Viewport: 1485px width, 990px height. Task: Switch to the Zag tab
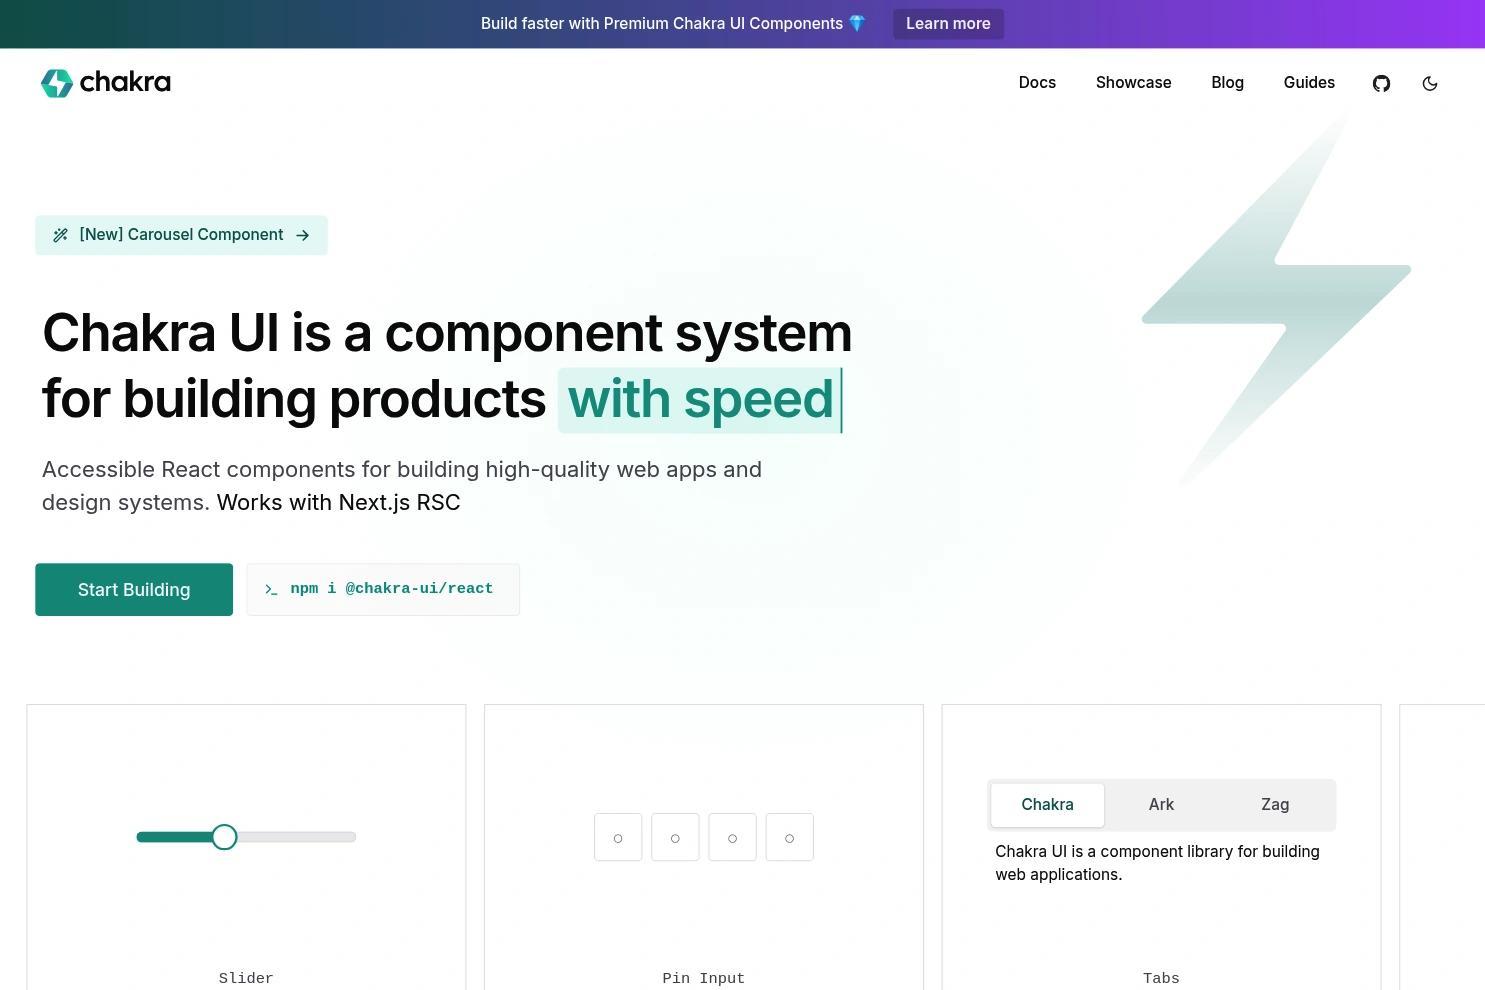(1275, 805)
